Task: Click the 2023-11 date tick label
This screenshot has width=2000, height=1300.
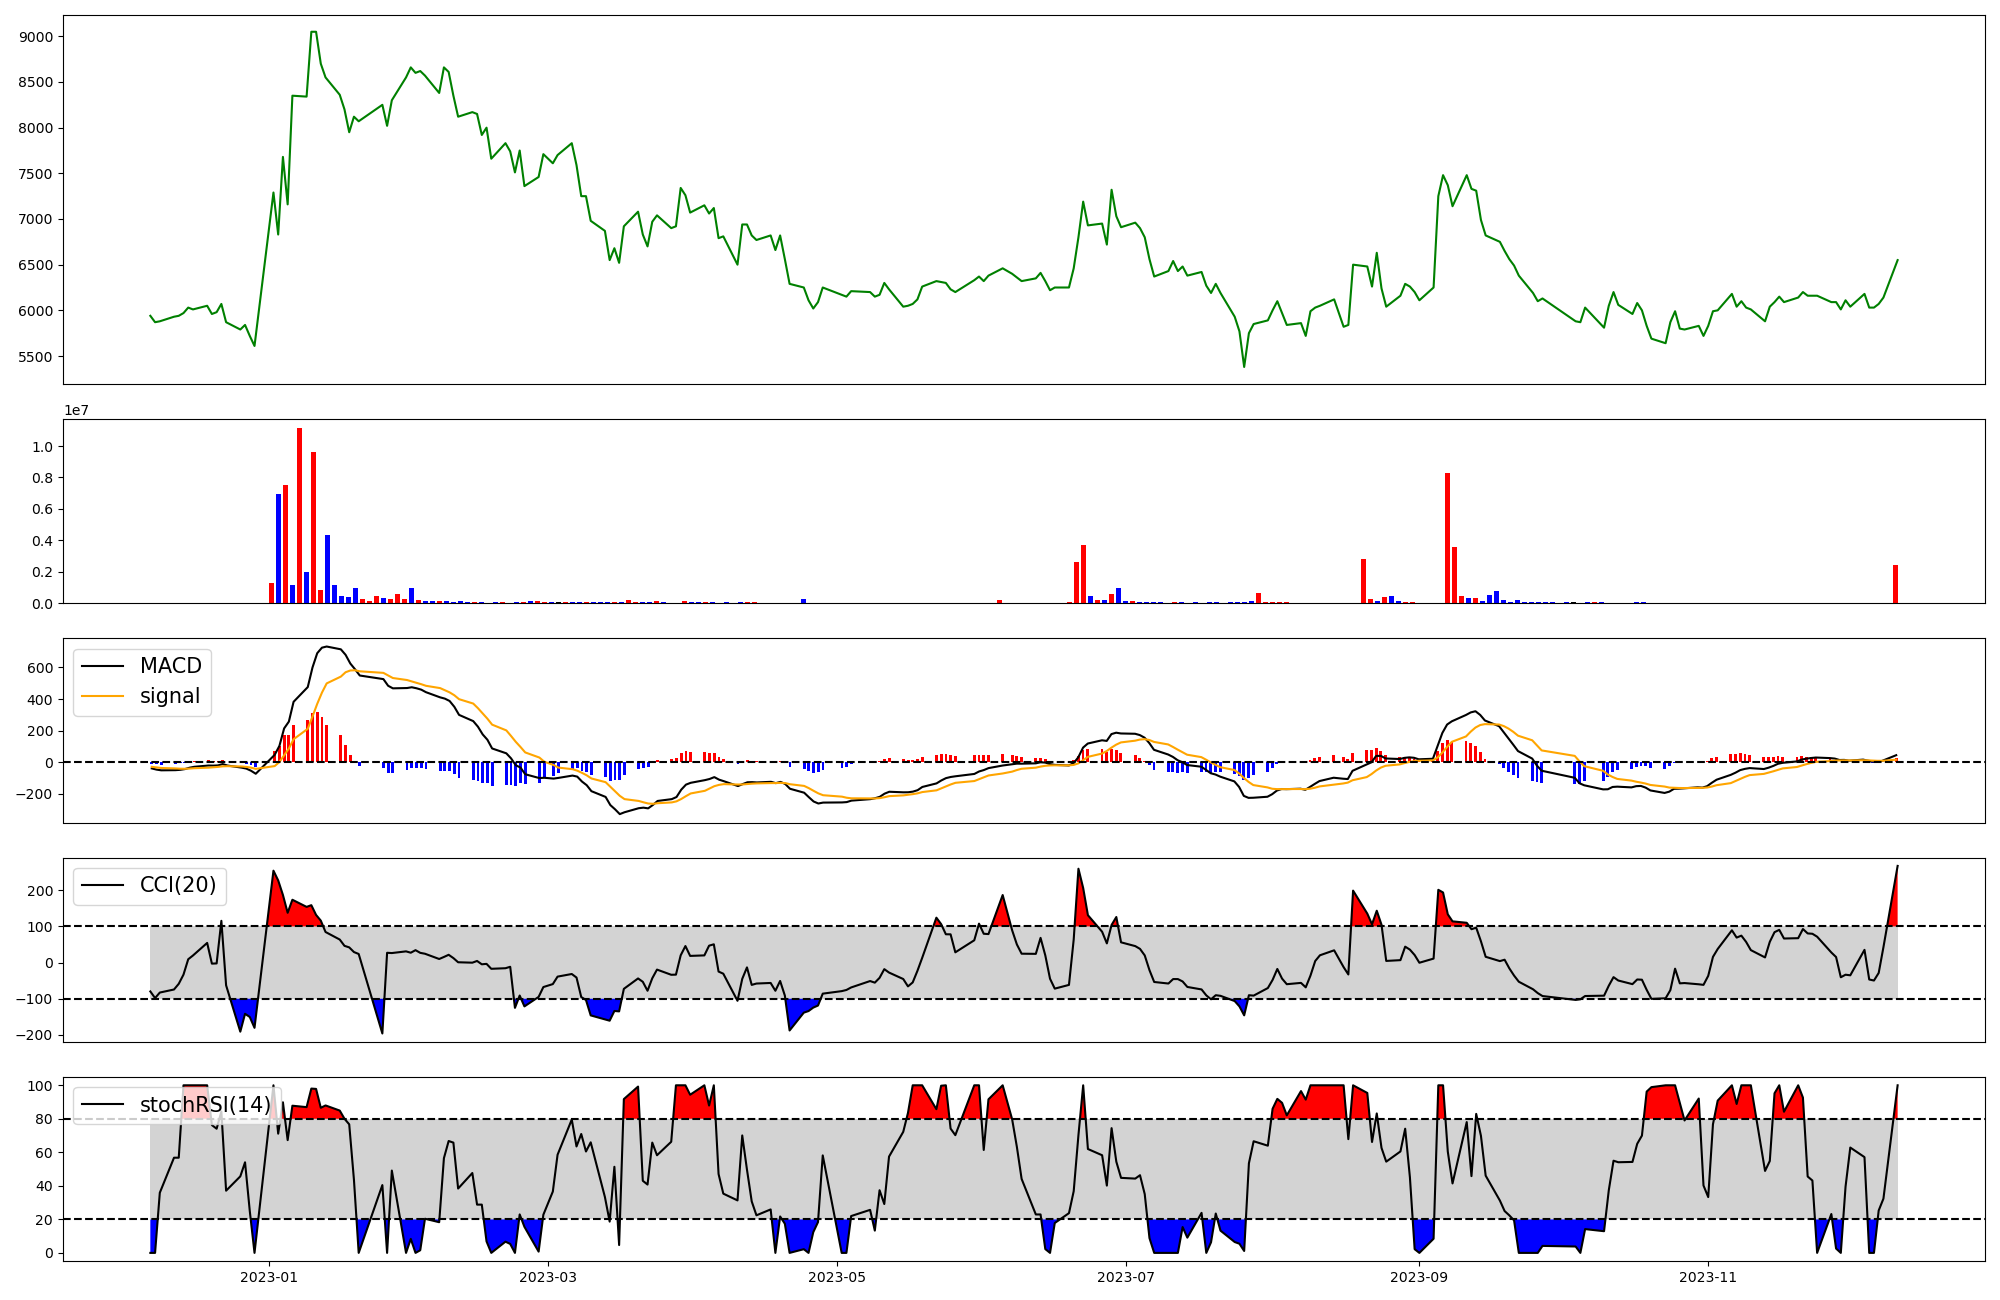Action: [x=1708, y=1277]
